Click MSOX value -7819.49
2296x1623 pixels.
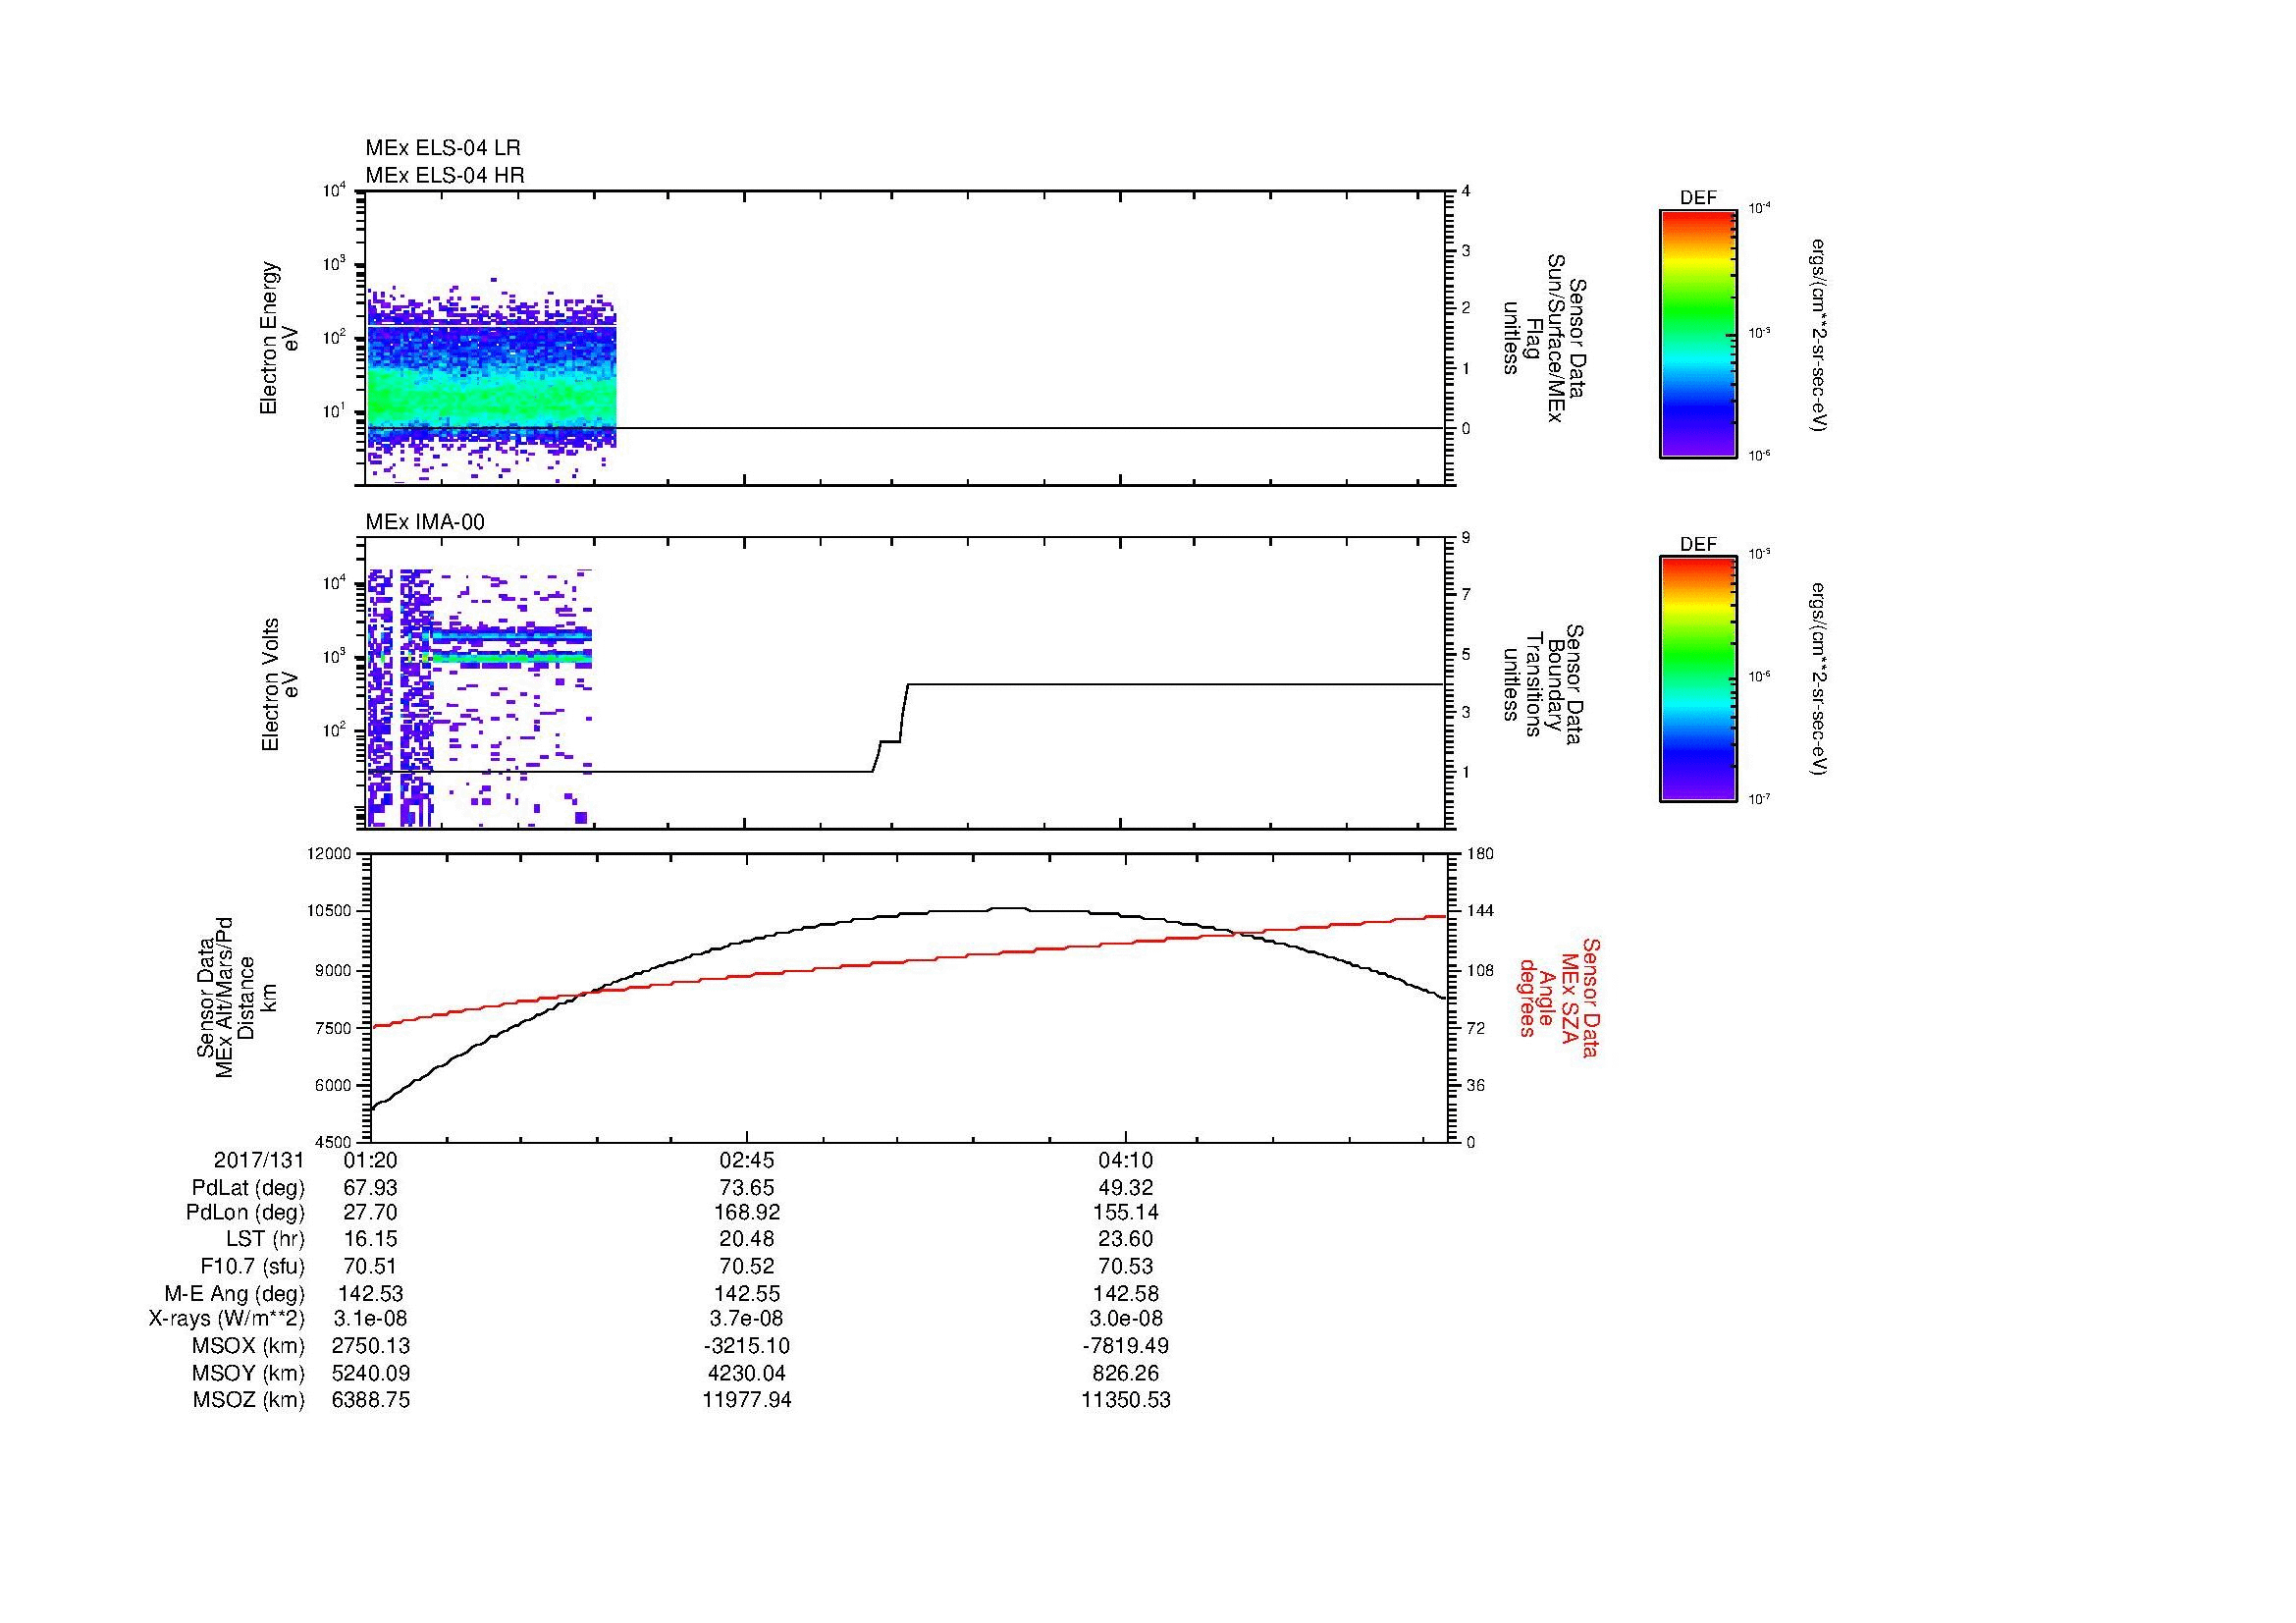pyautogui.click(x=1126, y=1346)
